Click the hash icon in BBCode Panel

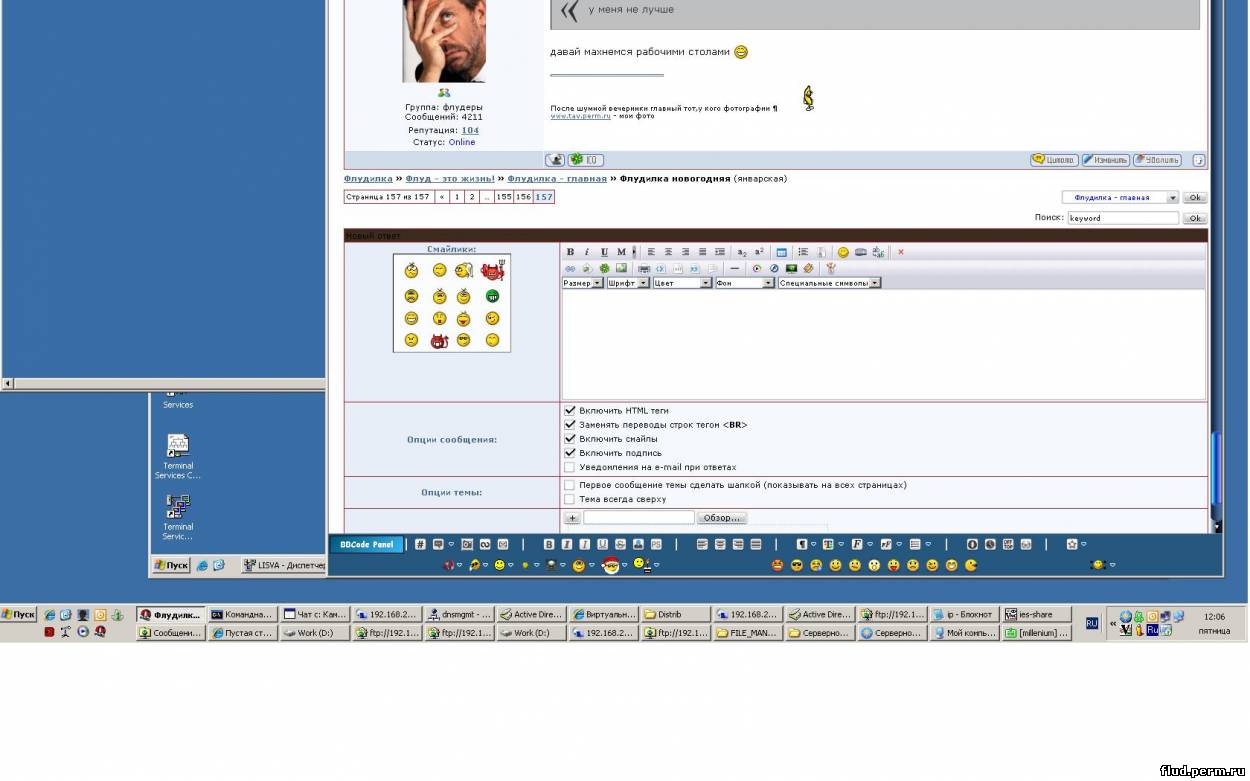(x=420, y=544)
